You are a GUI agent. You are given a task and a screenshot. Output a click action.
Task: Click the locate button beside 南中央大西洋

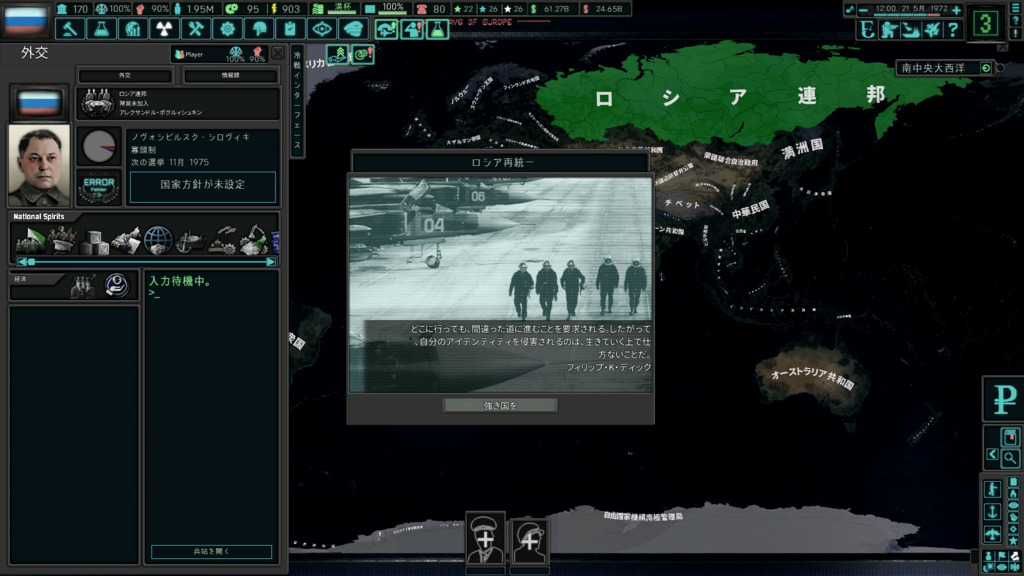pyautogui.click(x=985, y=68)
